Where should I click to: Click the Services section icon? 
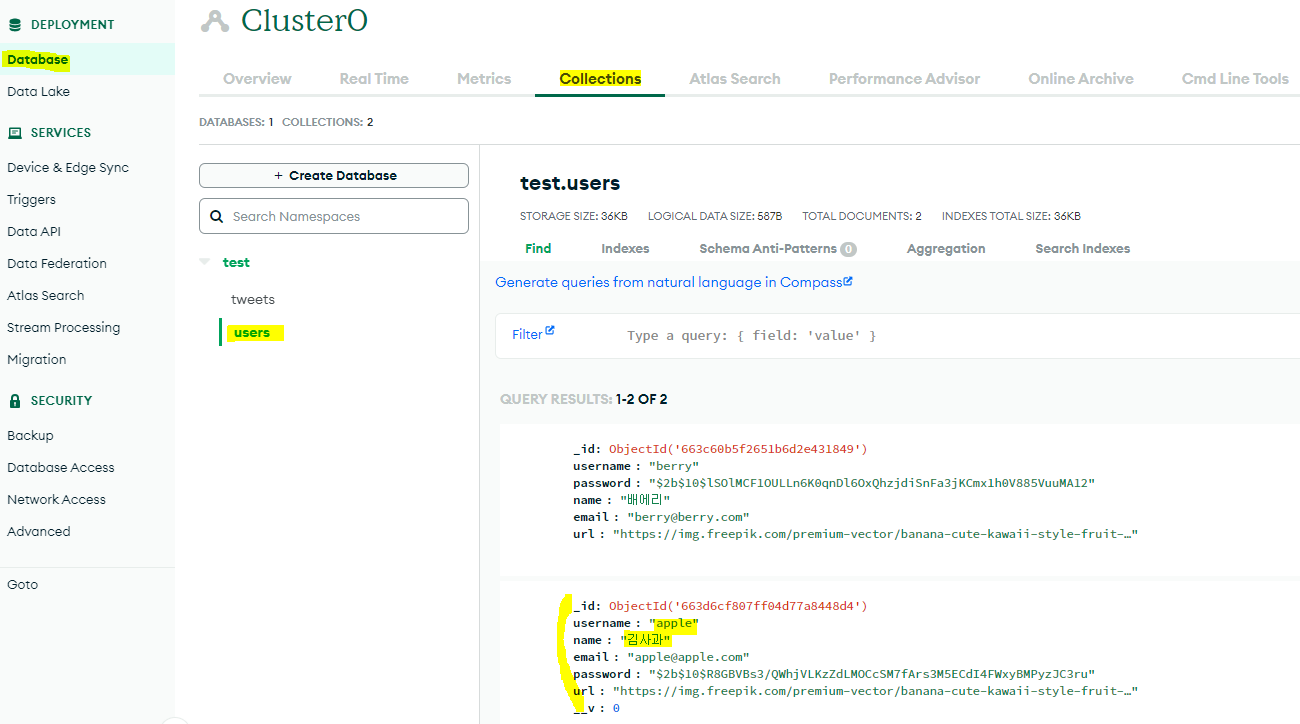tap(15, 132)
